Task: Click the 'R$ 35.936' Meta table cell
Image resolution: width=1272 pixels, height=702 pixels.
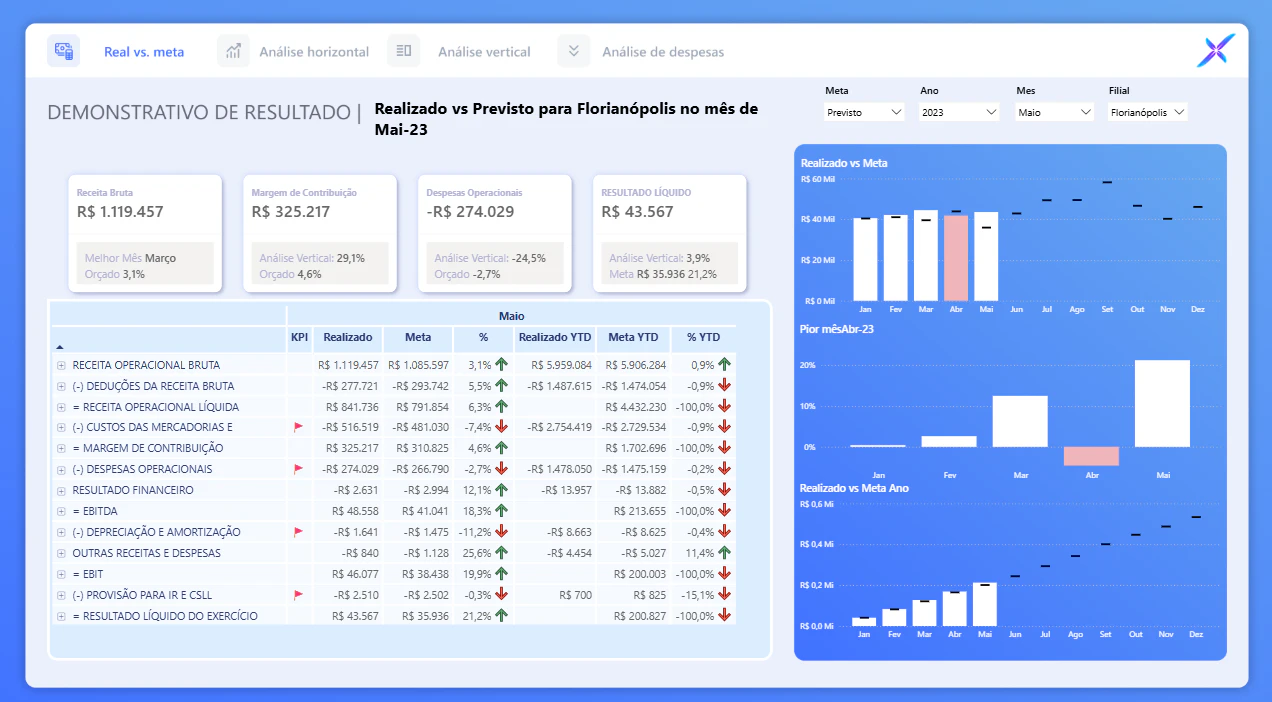Action: pos(418,616)
